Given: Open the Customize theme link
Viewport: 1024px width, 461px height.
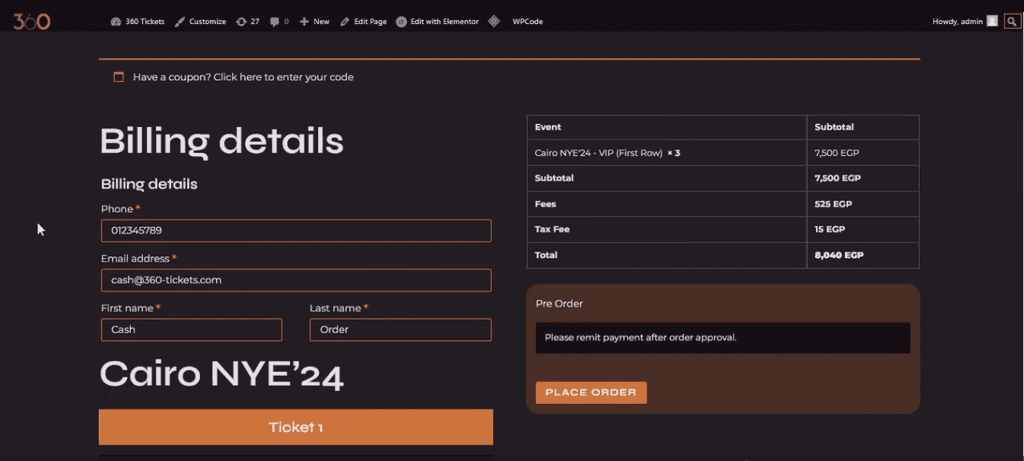Looking at the screenshot, I should (x=200, y=22).
